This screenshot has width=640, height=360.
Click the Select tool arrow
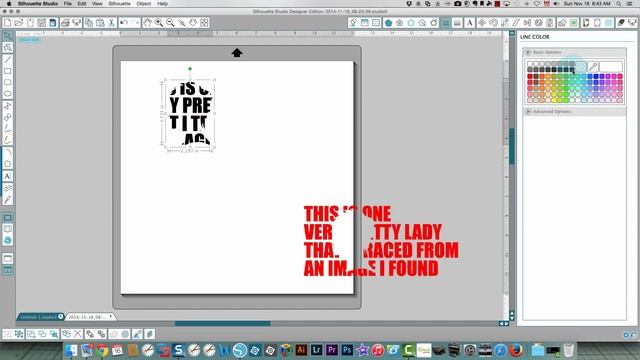pos(7,36)
